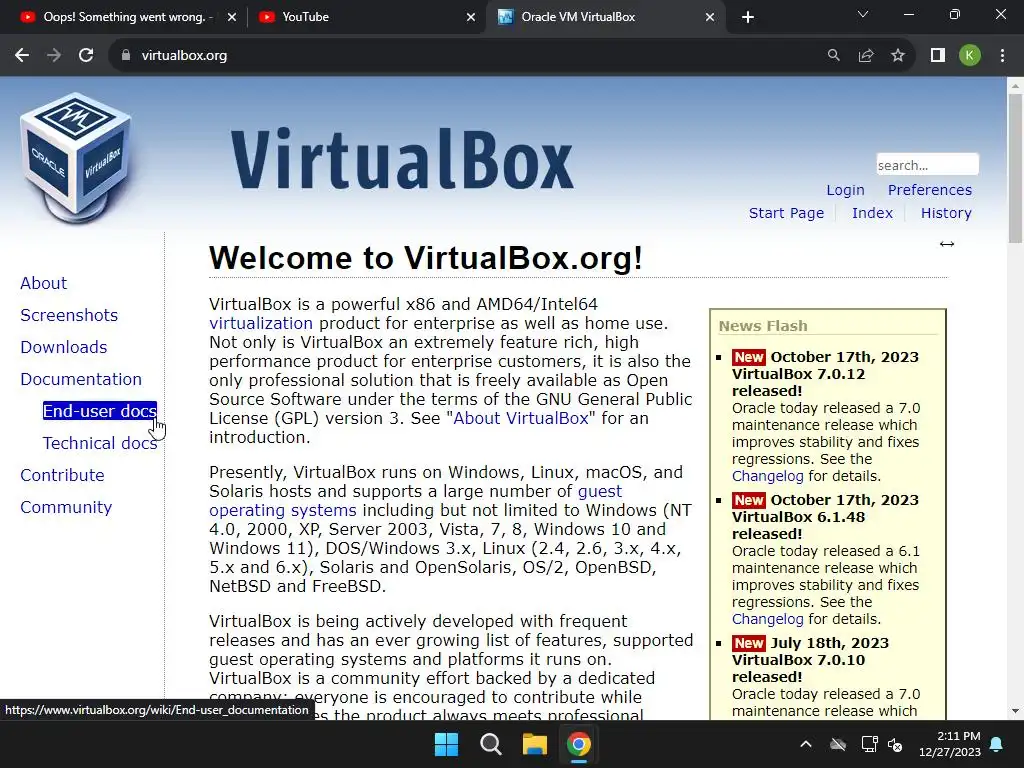Switch to the YouTube tab
The height and width of the screenshot is (768, 1024).
click(x=366, y=17)
